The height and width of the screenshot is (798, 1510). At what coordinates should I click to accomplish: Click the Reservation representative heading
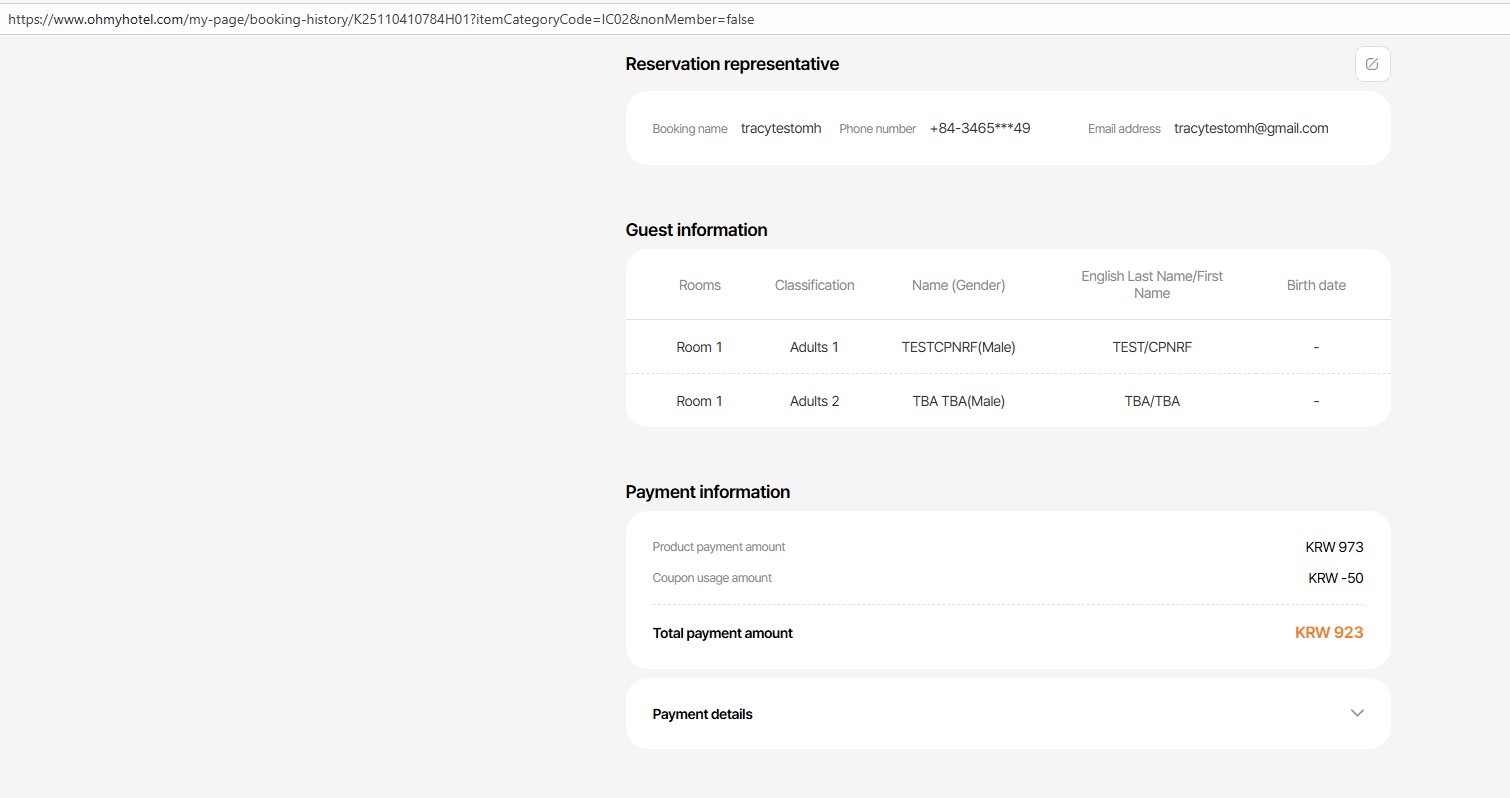[732, 64]
